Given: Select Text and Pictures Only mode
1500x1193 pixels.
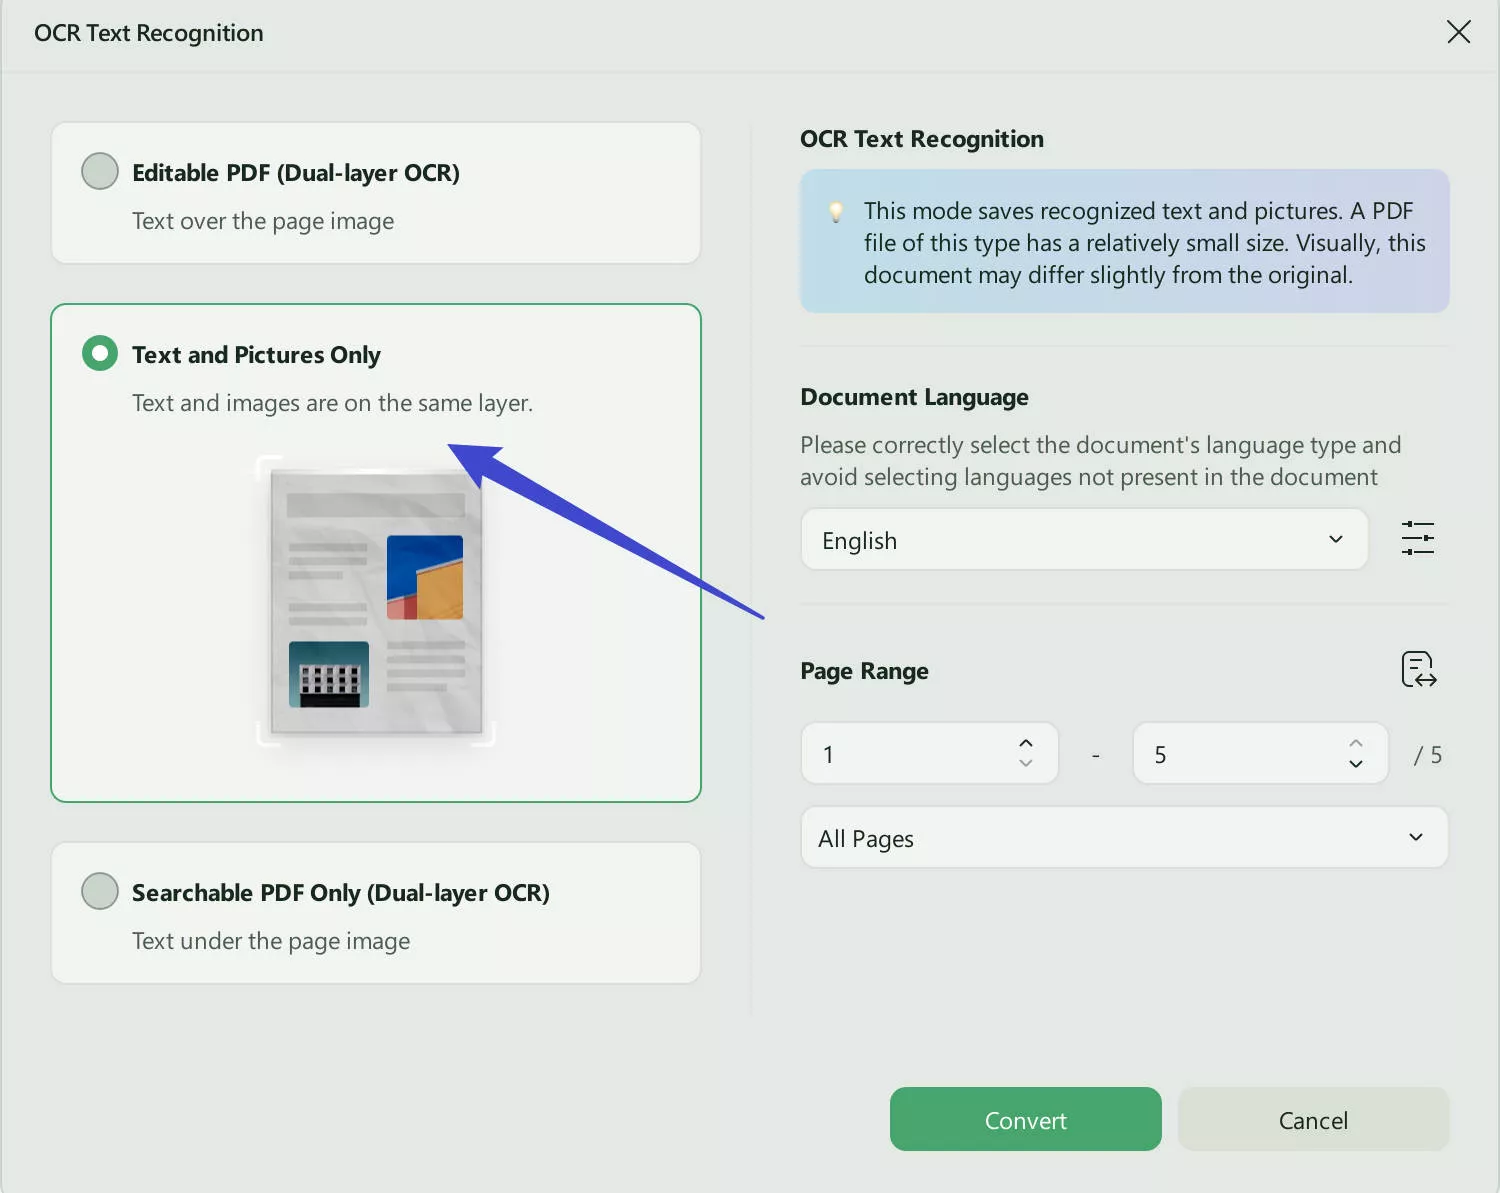Looking at the screenshot, I should (x=99, y=353).
